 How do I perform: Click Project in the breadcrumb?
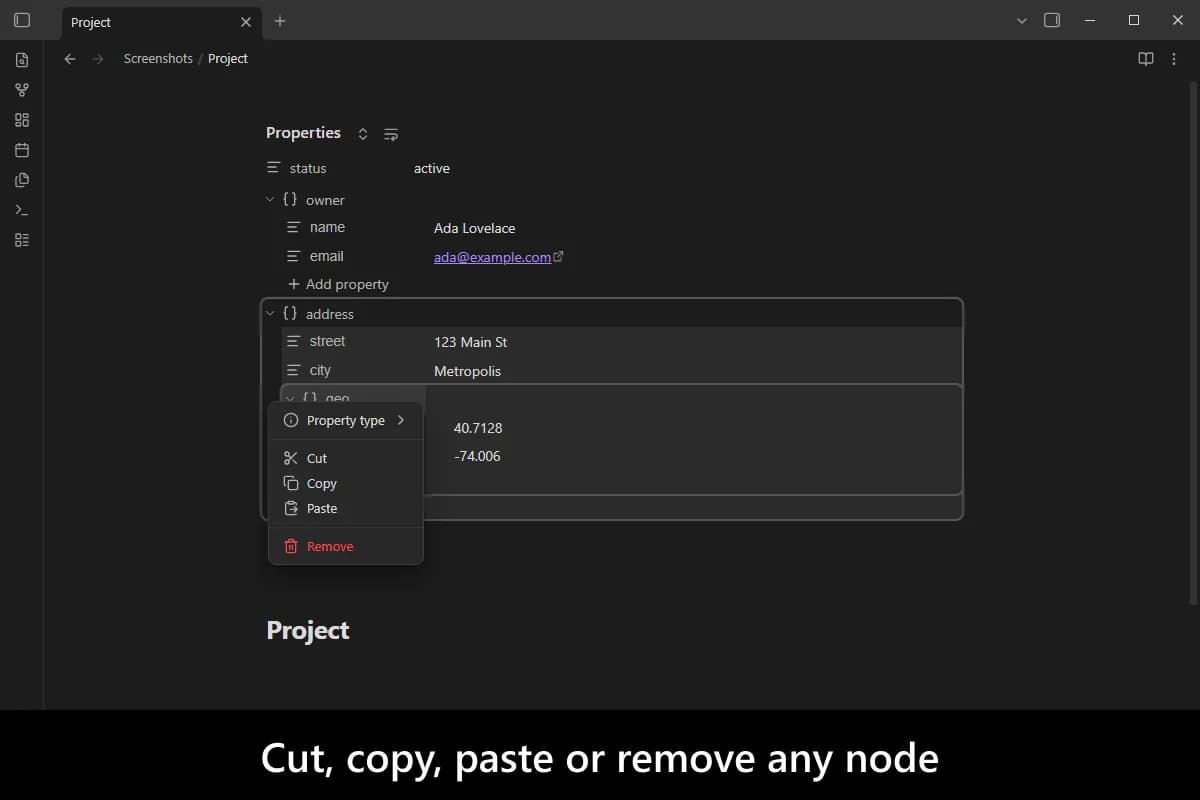pos(228,59)
